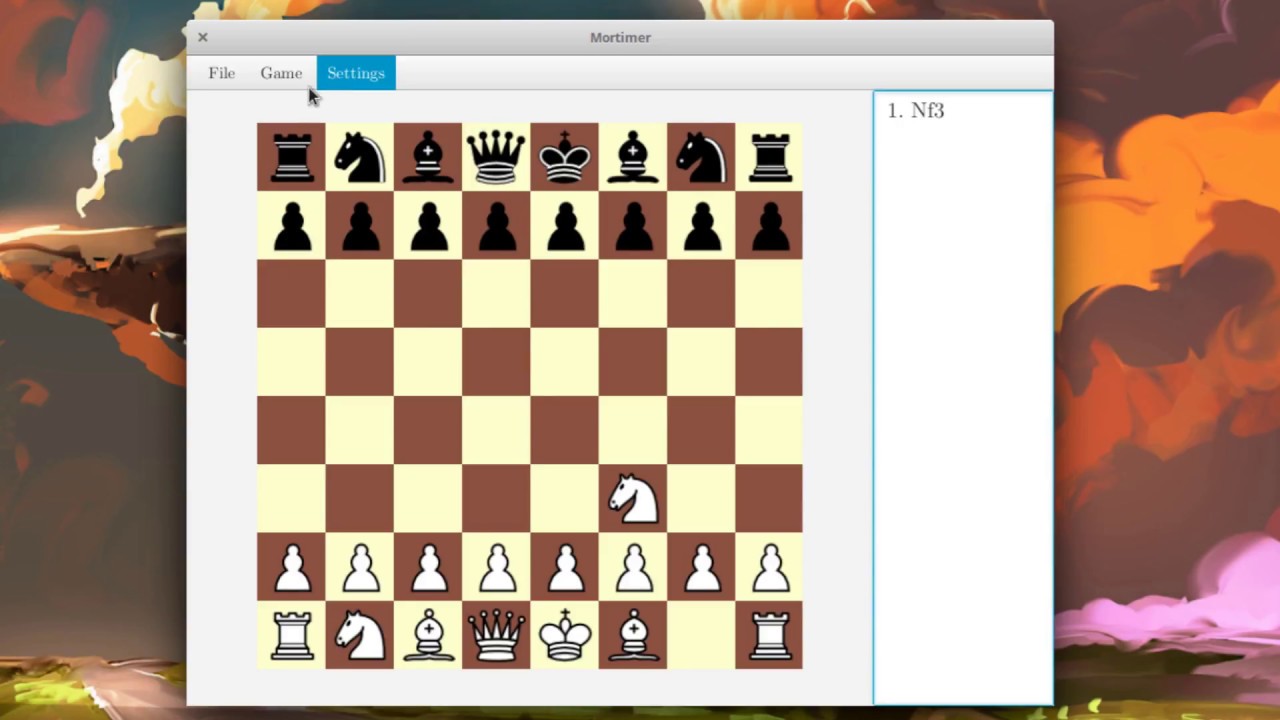Image resolution: width=1280 pixels, height=720 pixels.
Task: Close the Mortimer window
Action: click(203, 37)
